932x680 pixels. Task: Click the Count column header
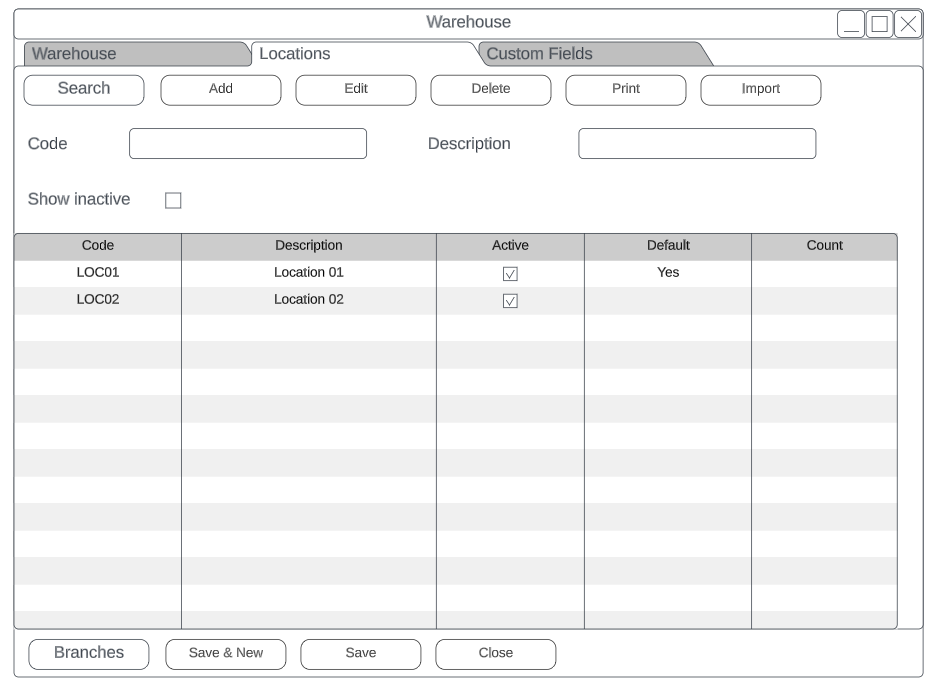pos(824,246)
